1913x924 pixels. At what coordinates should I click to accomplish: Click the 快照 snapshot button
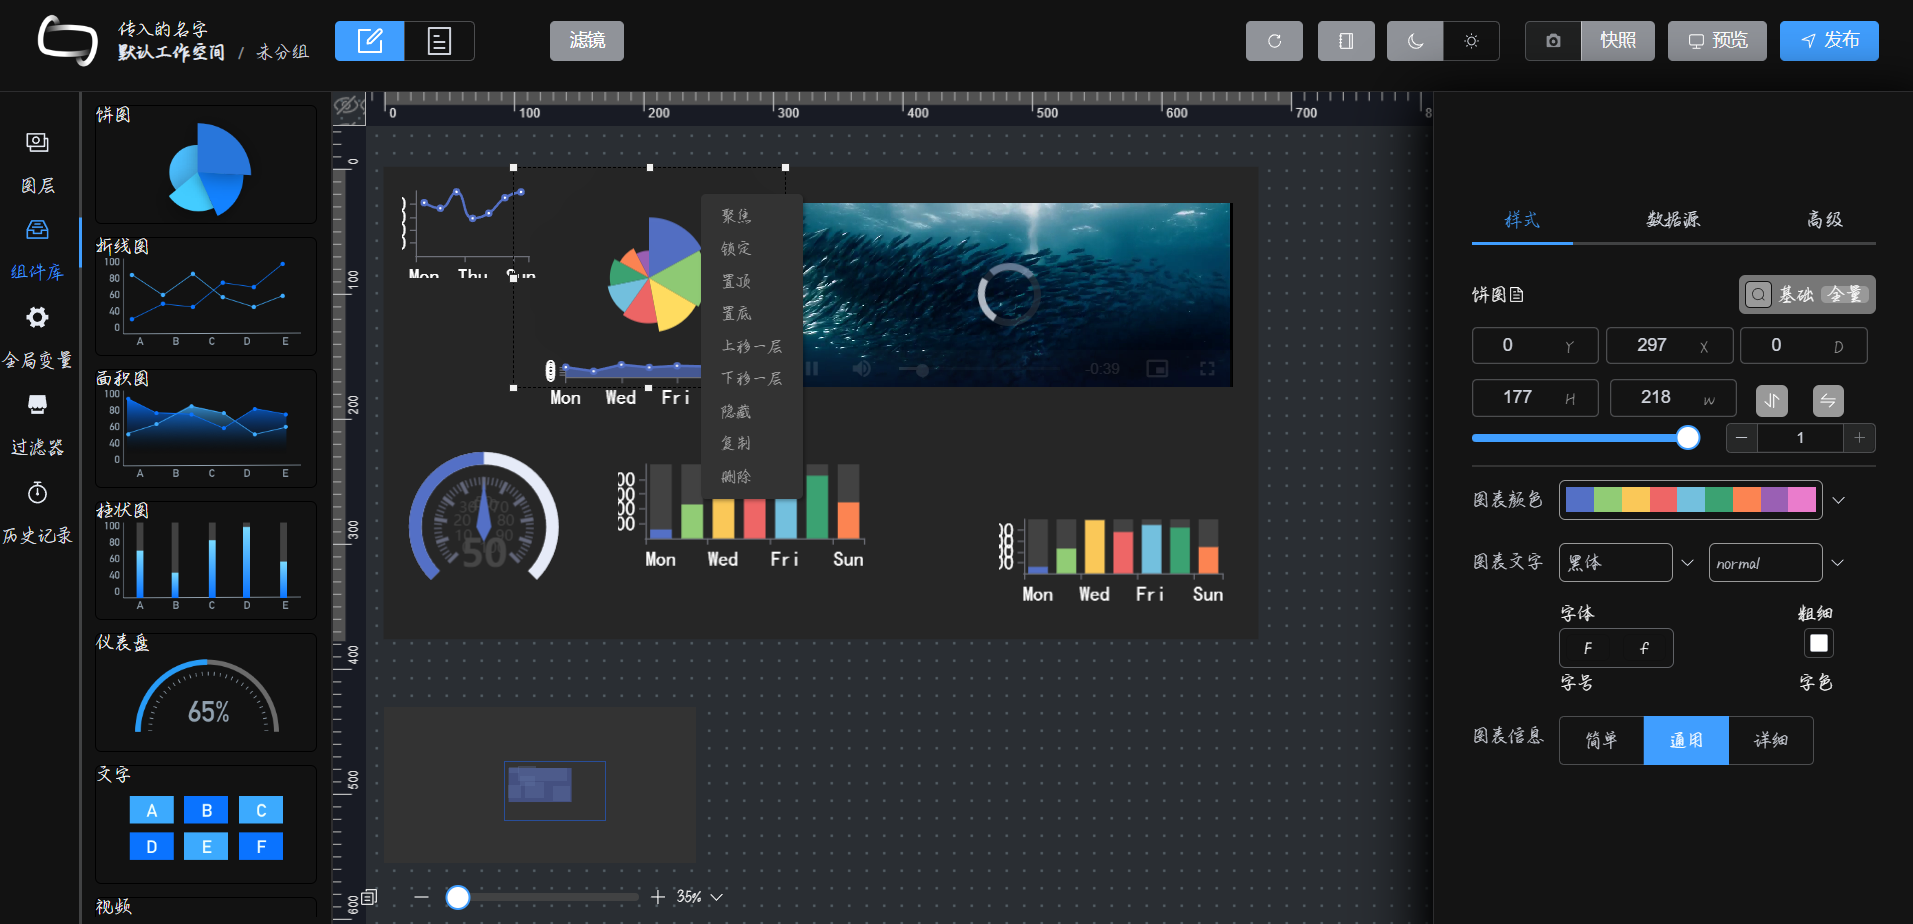point(1618,41)
